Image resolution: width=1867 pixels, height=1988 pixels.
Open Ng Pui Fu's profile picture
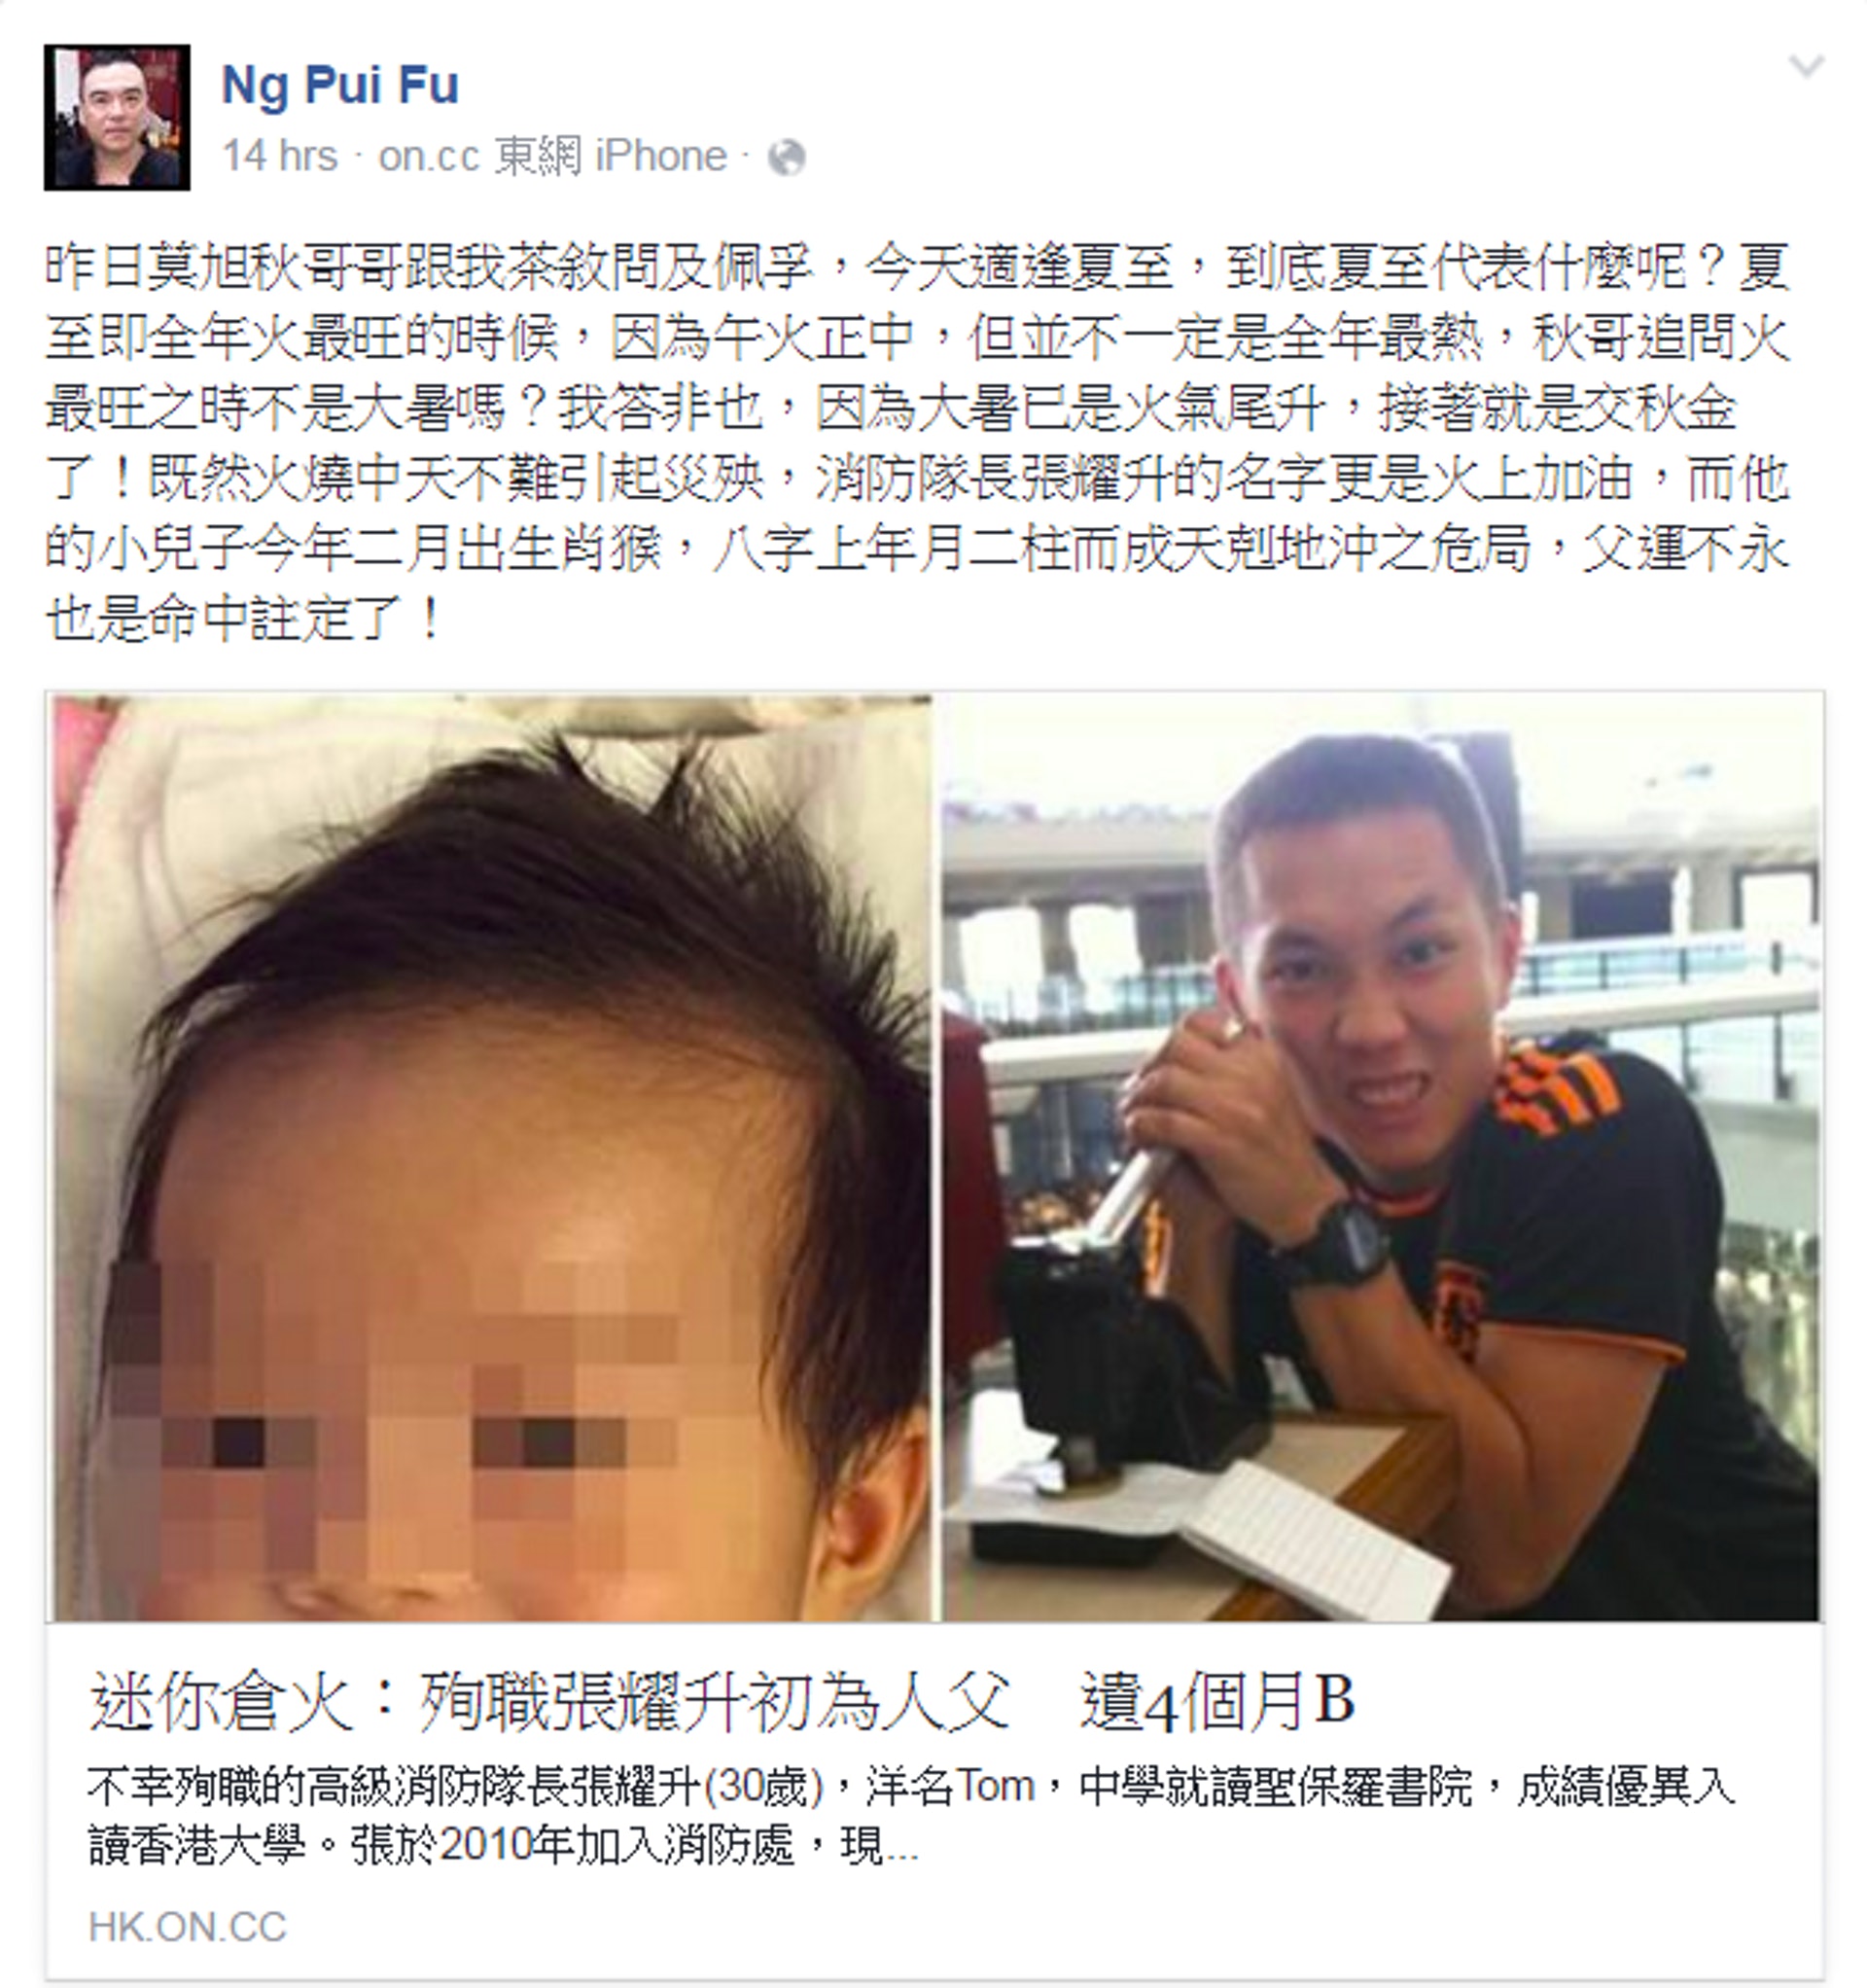117,117
